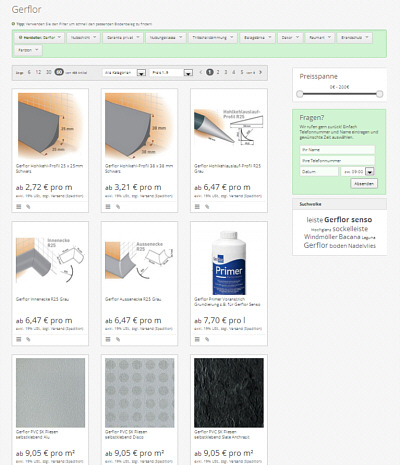Open the Hersteller: Gerflor filter dropdown
The height and width of the screenshot is (465, 400).
(x=39, y=38)
